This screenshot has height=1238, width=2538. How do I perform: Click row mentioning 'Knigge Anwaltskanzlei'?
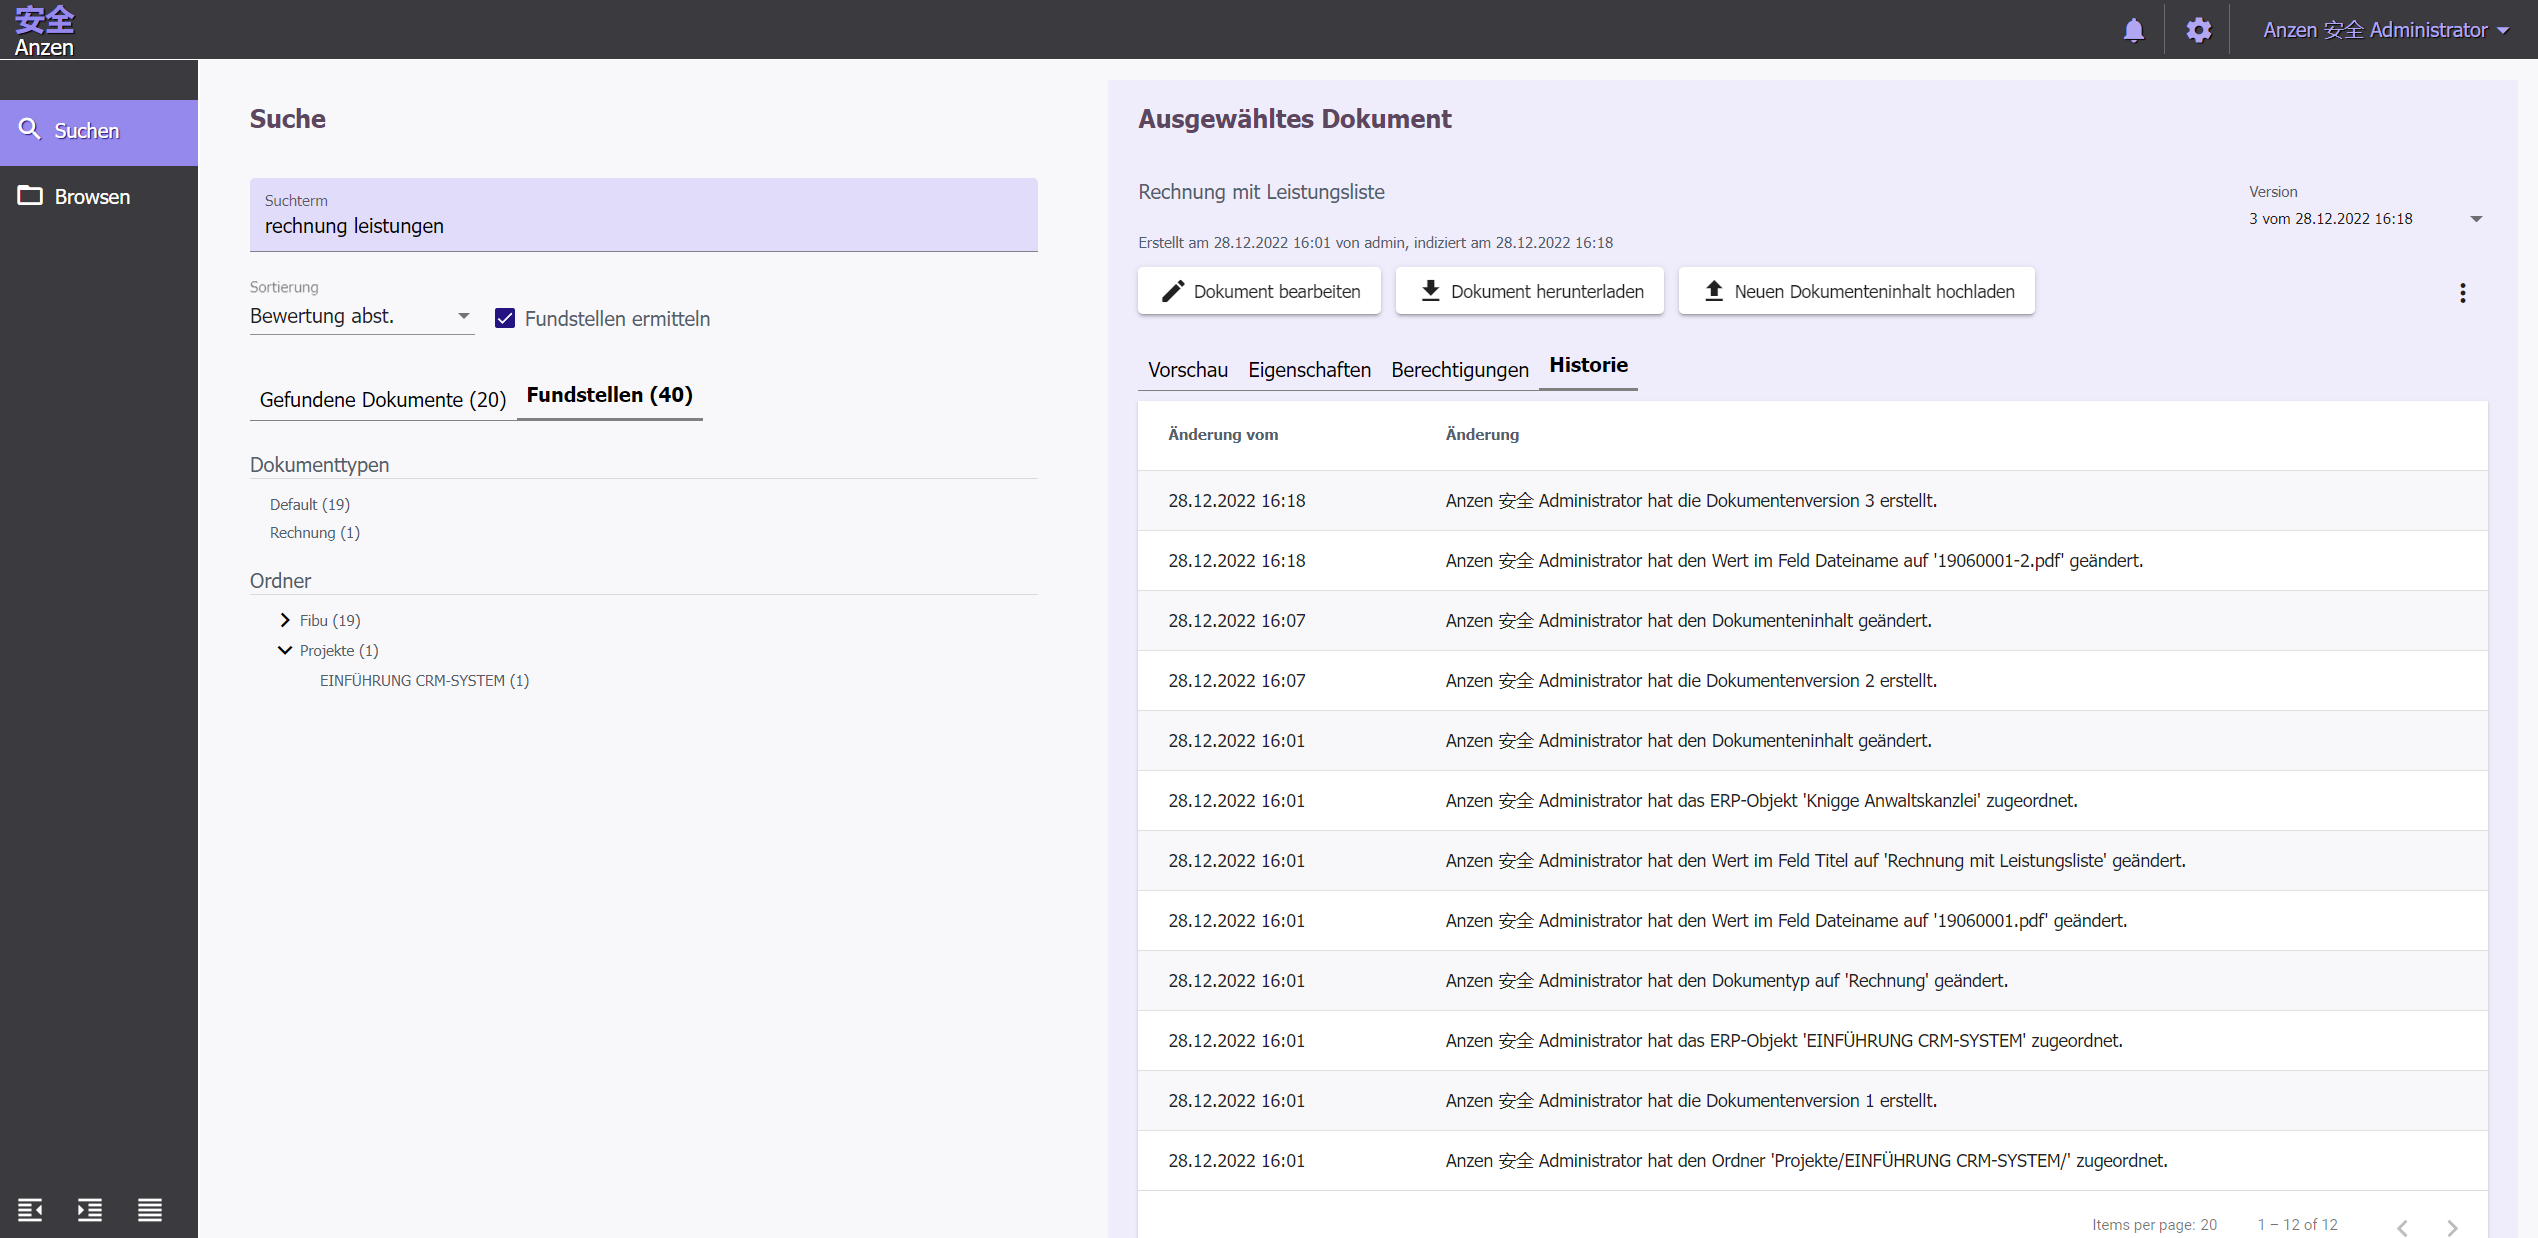point(1812,800)
